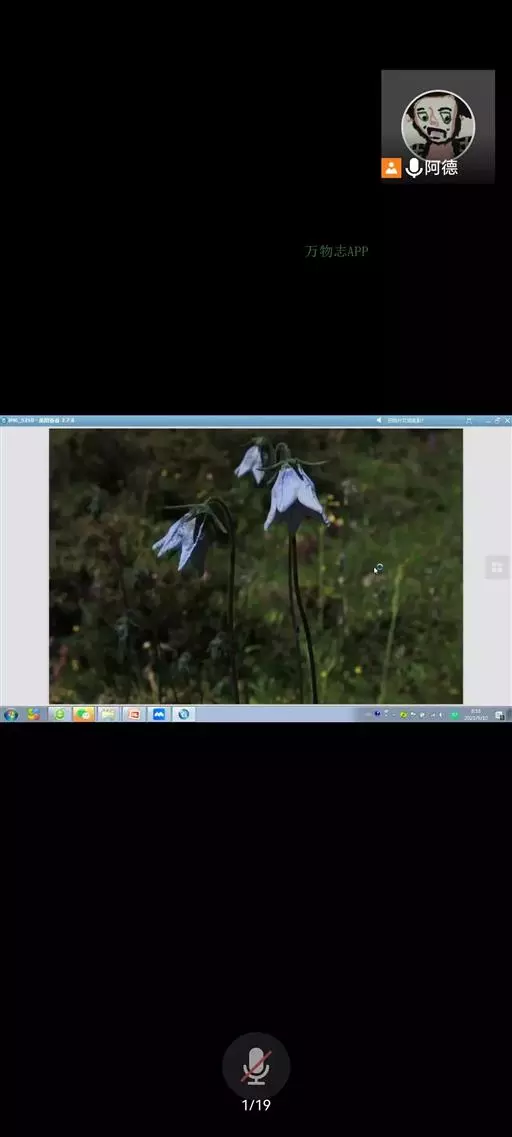The image size is (512, 1137).
Task: Click the green tray icon beside the clock
Action: (455, 714)
